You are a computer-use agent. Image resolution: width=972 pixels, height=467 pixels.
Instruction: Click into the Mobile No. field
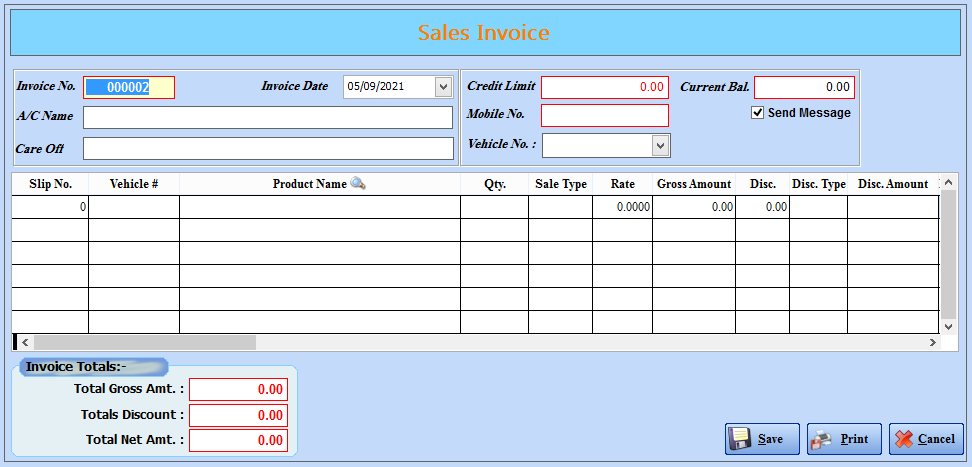(x=605, y=115)
